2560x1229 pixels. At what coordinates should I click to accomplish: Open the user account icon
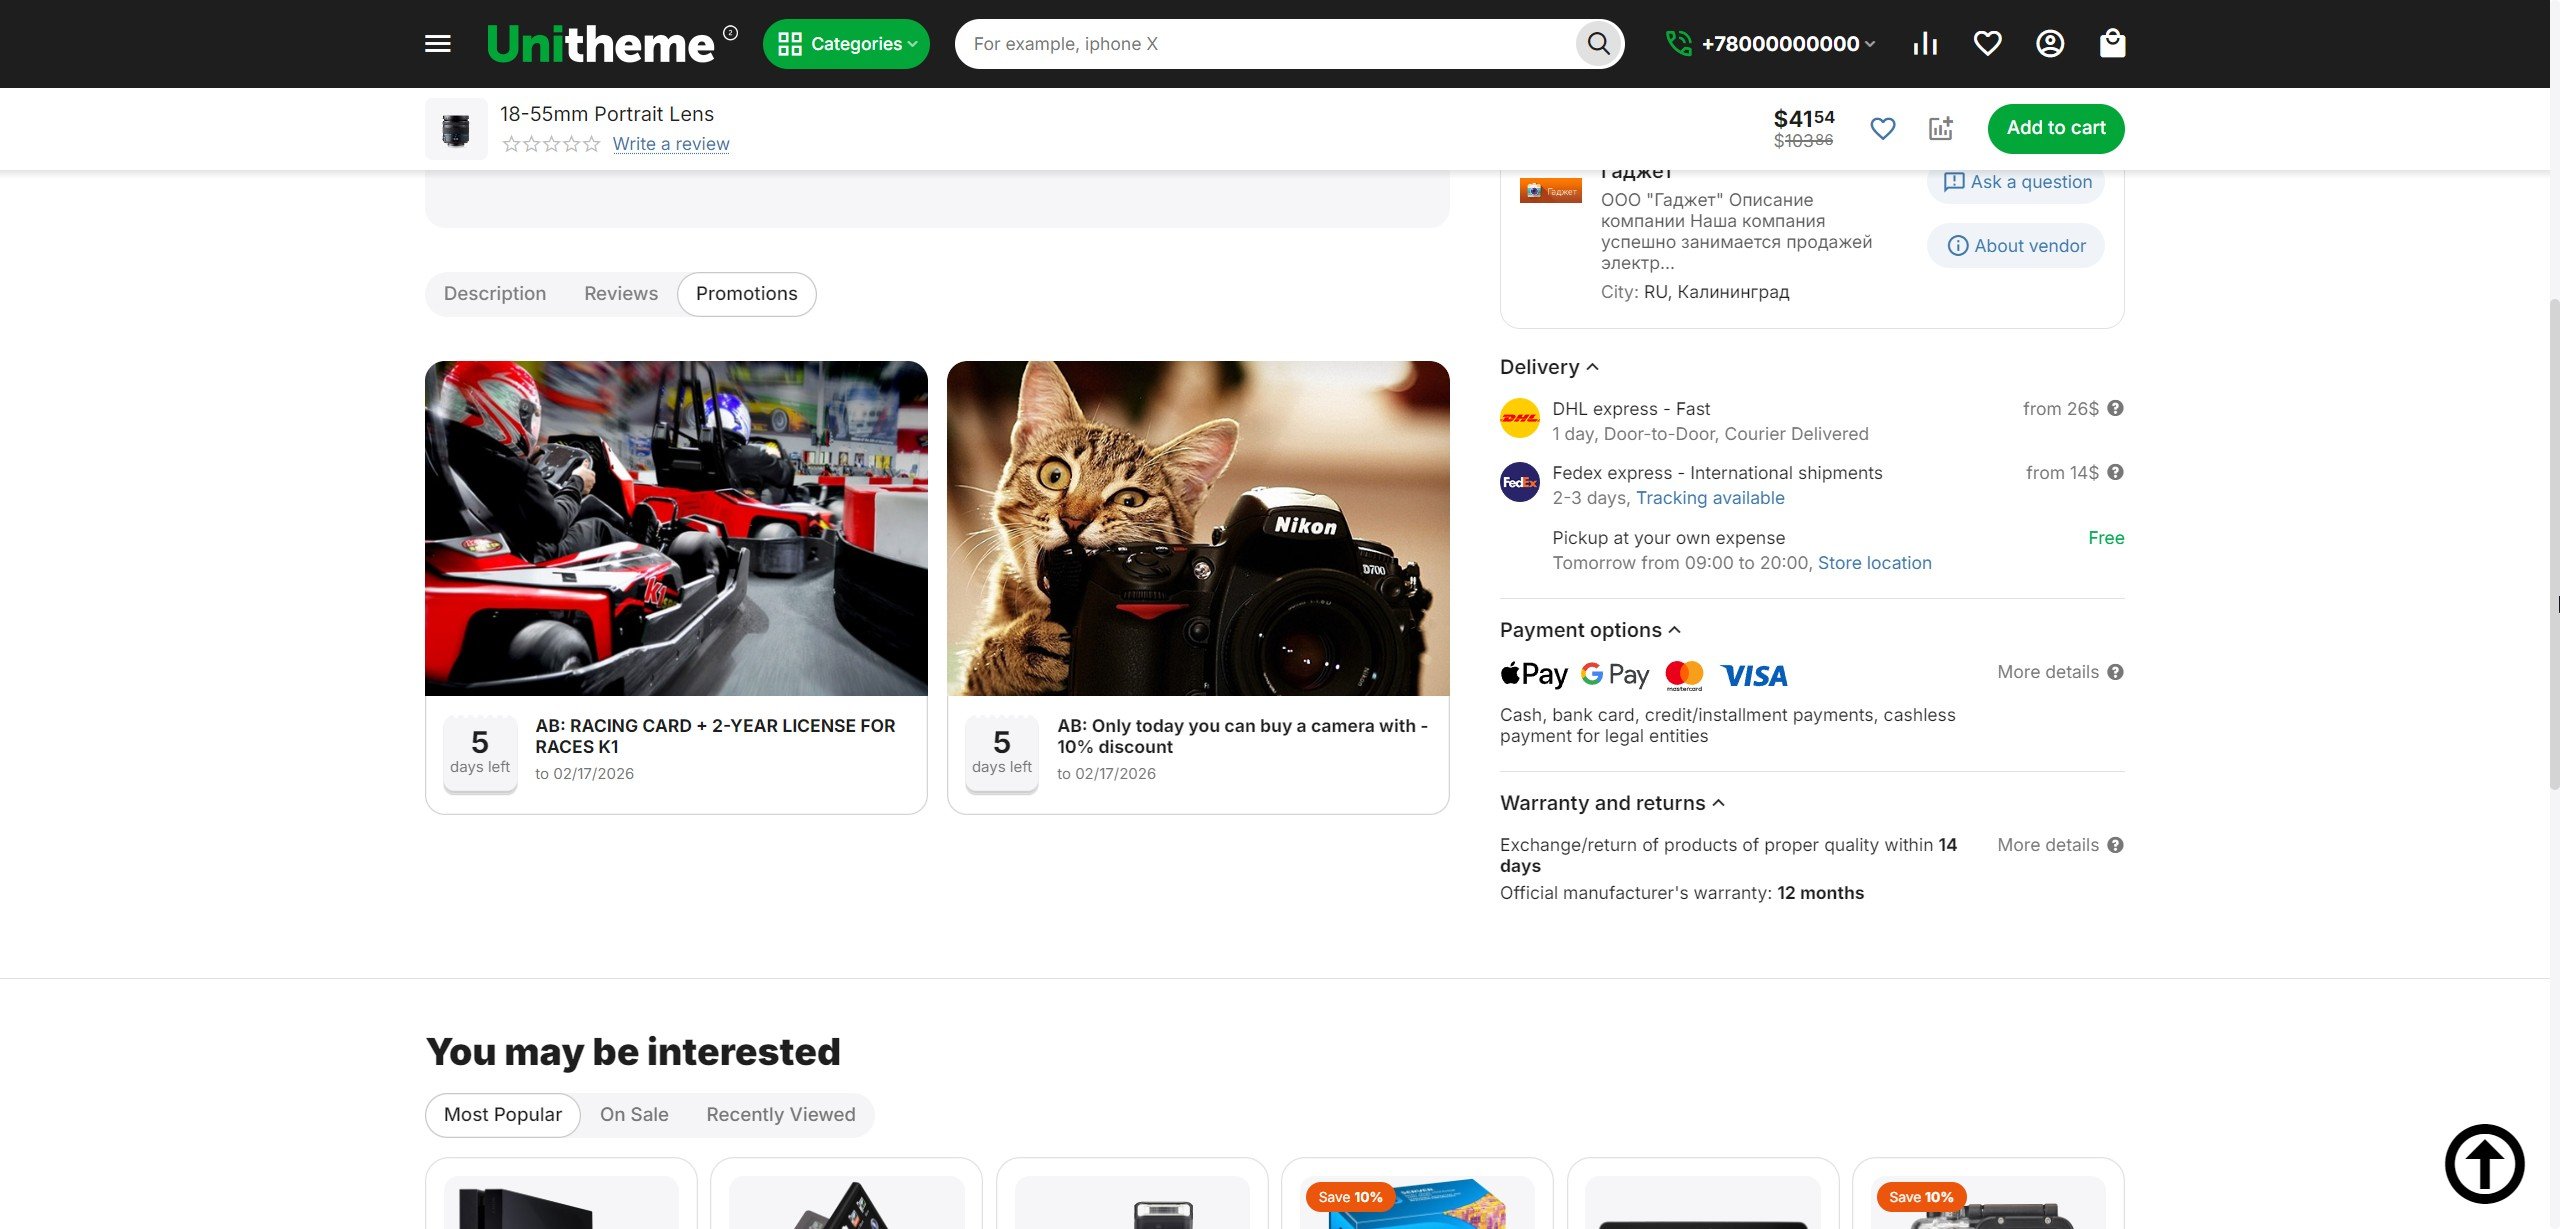click(2050, 44)
